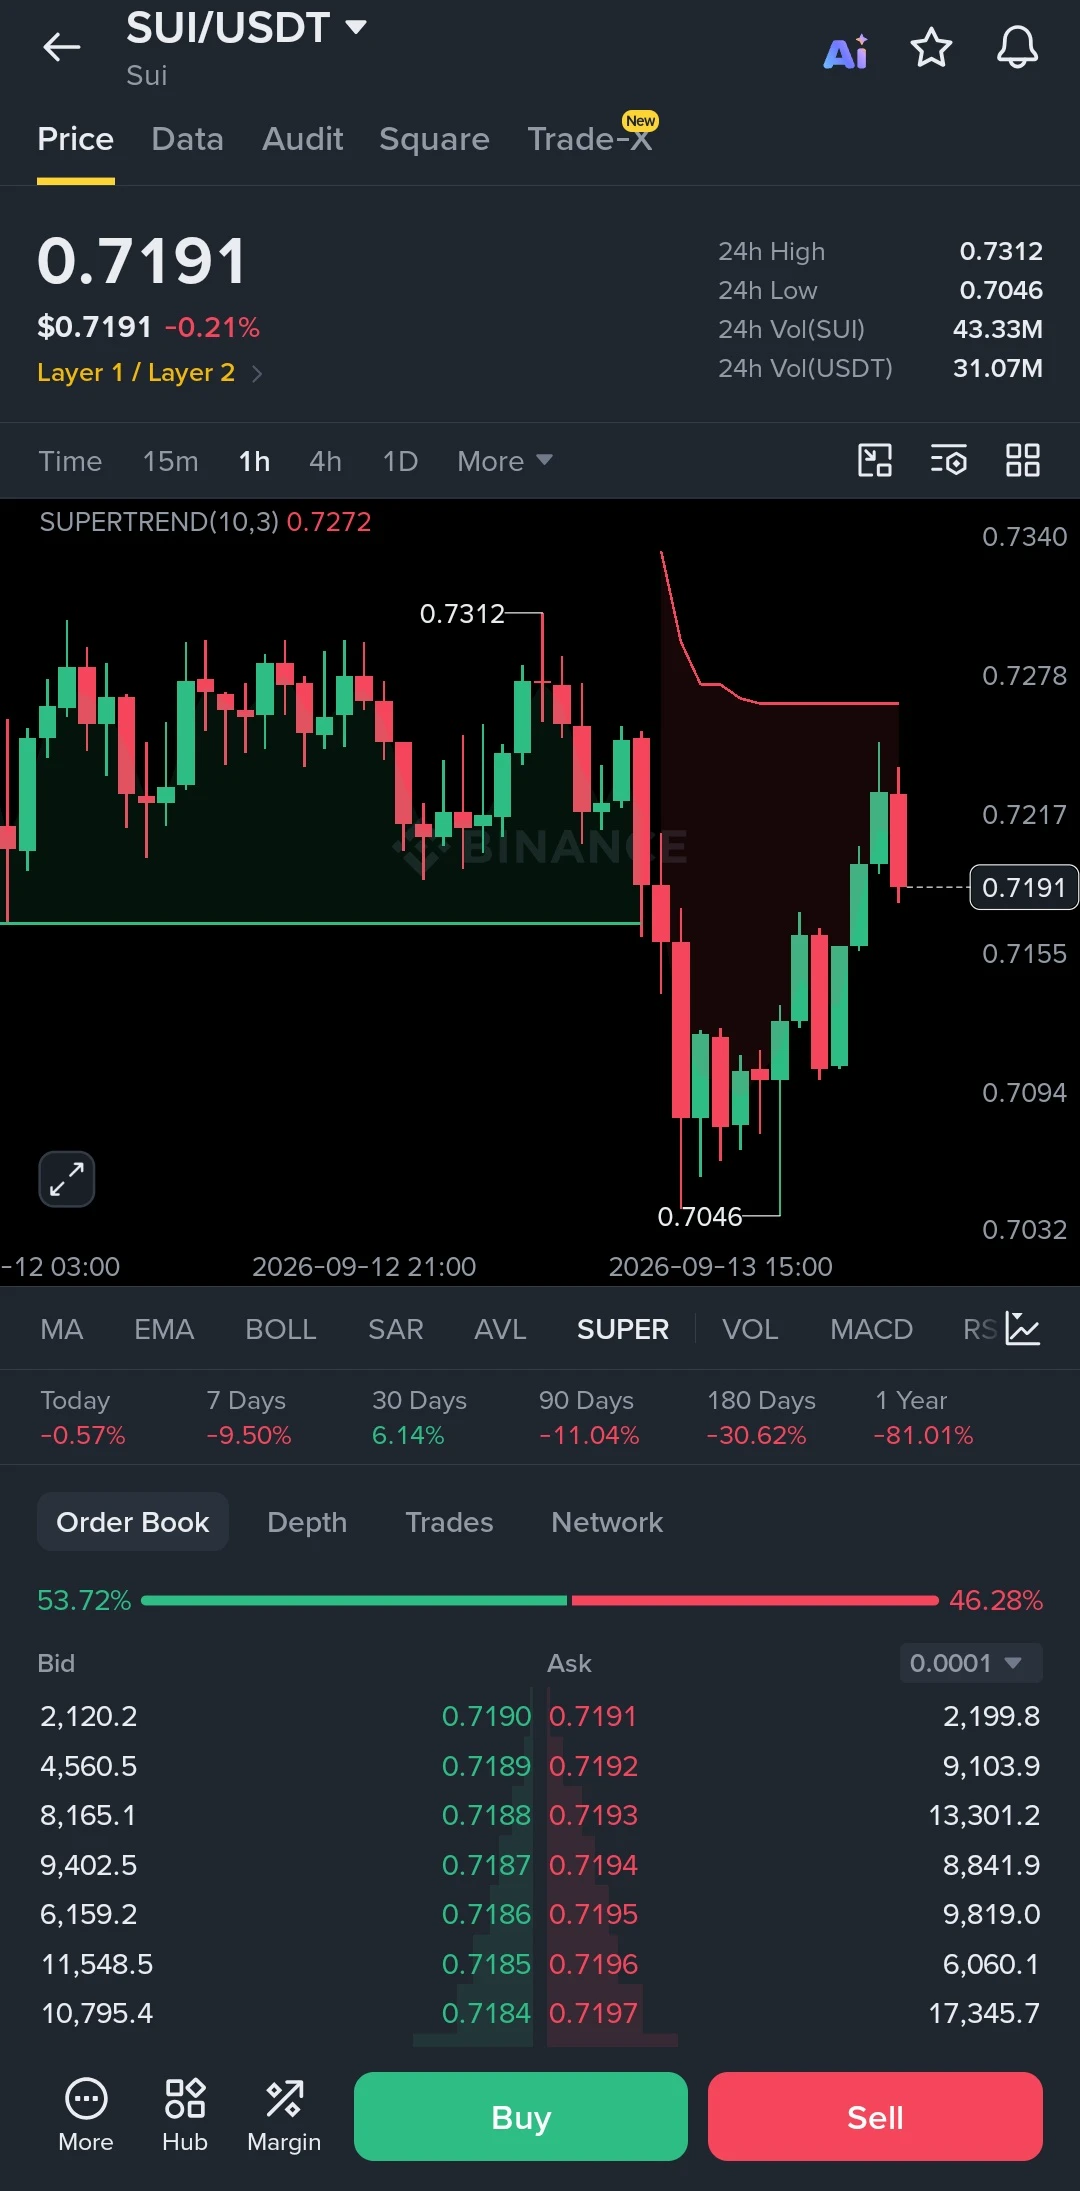The image size is (1080, 2191).
Task: Tap the red Sell button
Action: (x=875, y=2116)
